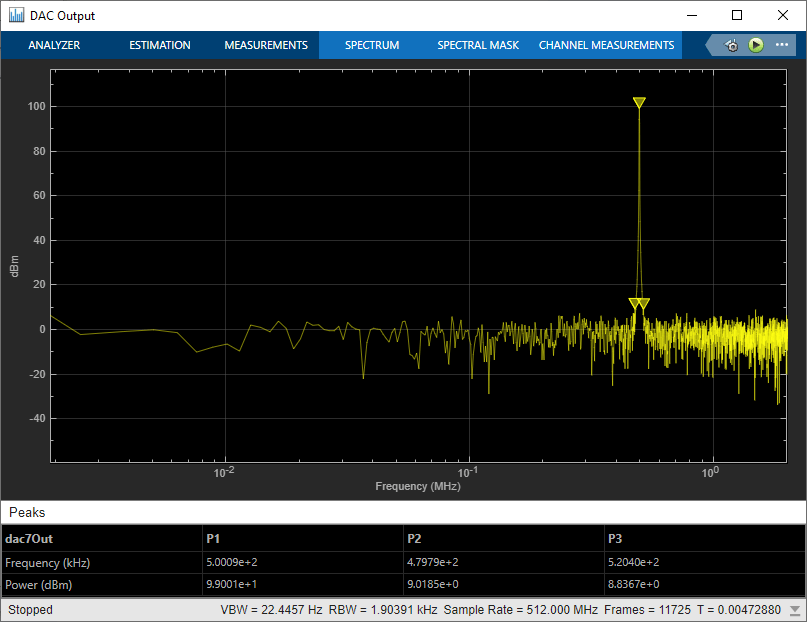Close the DAC Output window
Viewport: 807px width, 622px height.
(x=783, y=15)
